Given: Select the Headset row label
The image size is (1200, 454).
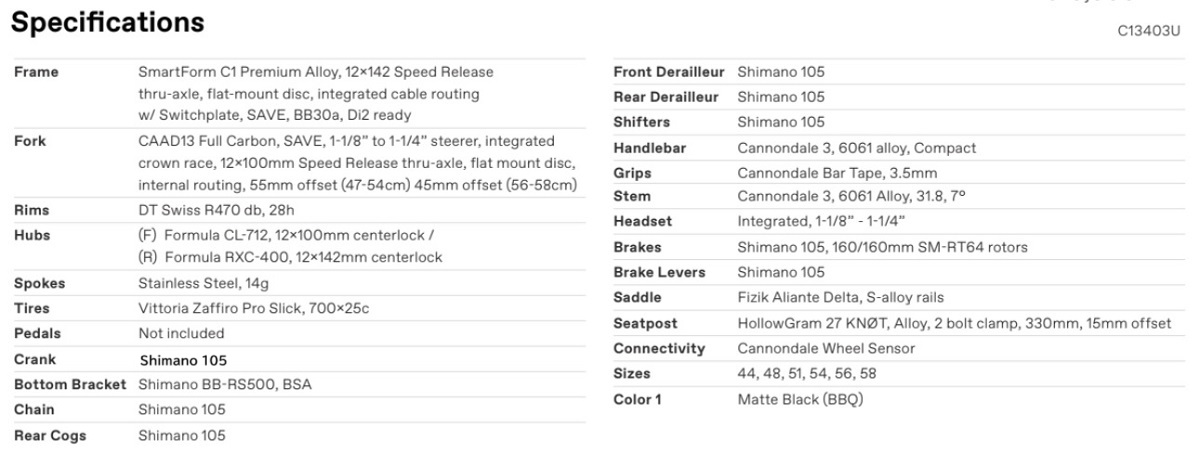Looking at the screenshot, I should [x=642, y=221].
